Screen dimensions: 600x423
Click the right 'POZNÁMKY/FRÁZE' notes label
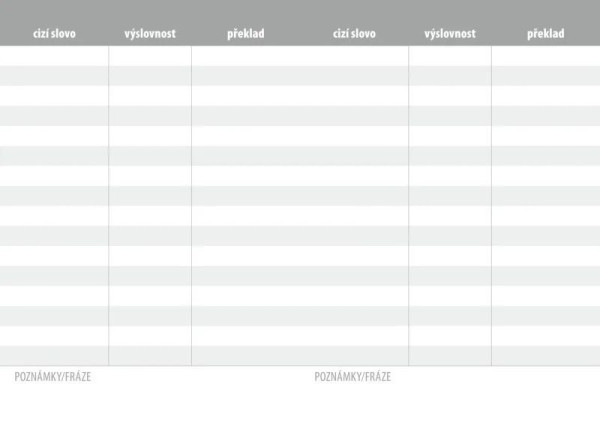[353, 377]
